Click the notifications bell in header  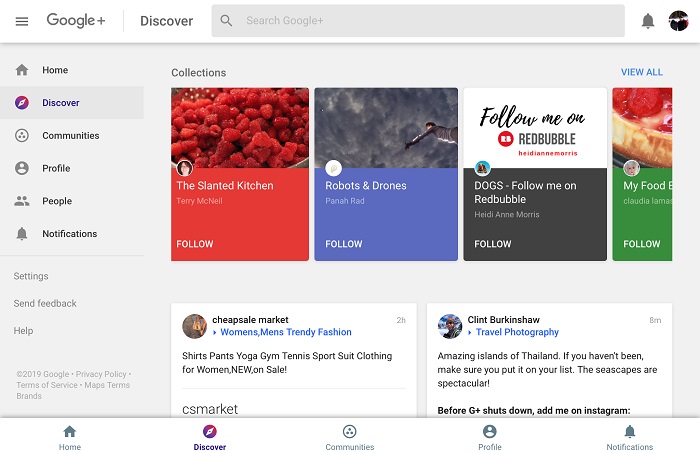(x=648, y=21)
